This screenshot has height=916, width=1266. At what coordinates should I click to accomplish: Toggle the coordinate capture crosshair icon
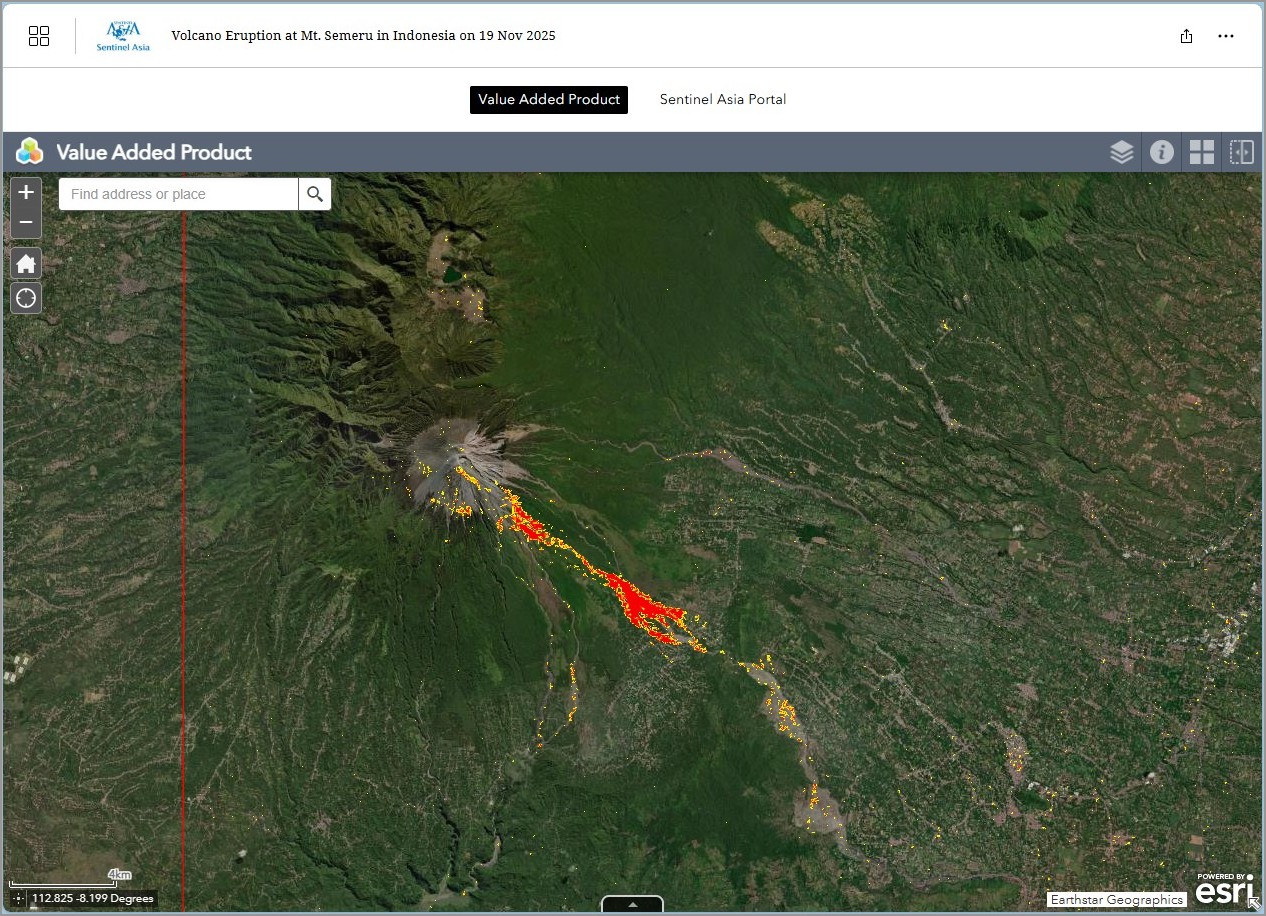coord(18,898)
